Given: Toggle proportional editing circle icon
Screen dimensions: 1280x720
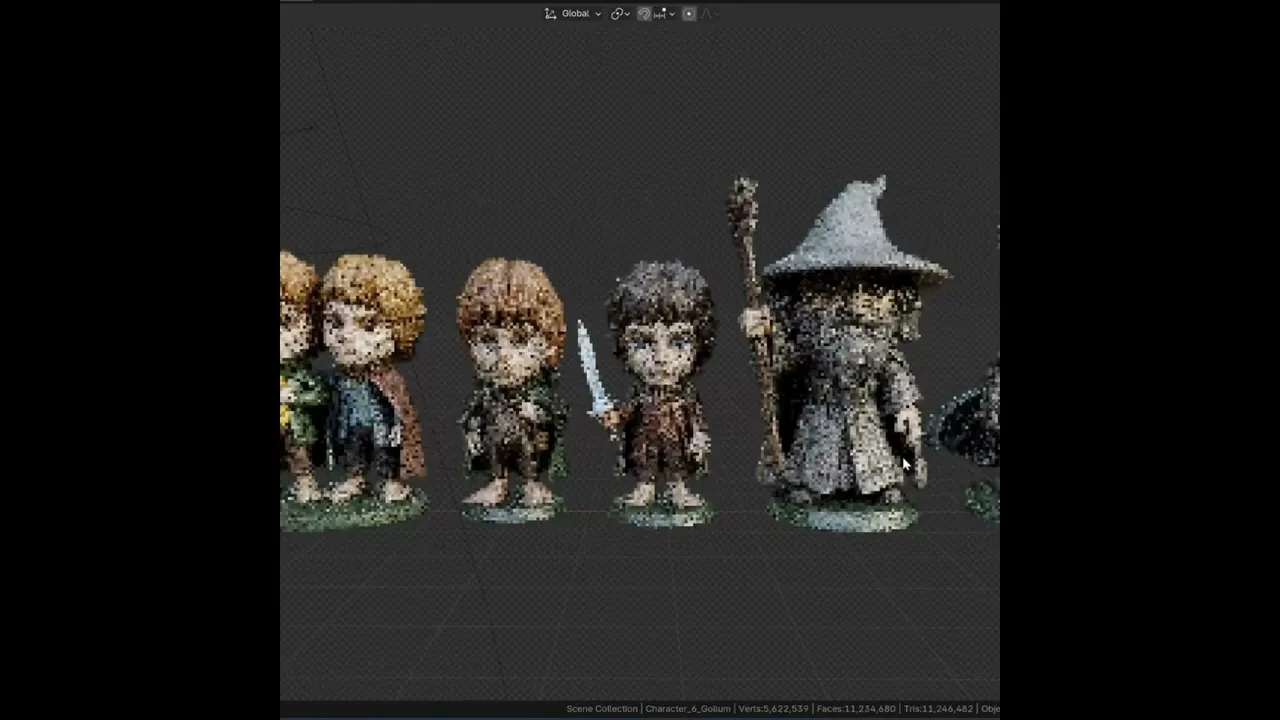Looking at the screenshot, I should (x=689, y=13).
